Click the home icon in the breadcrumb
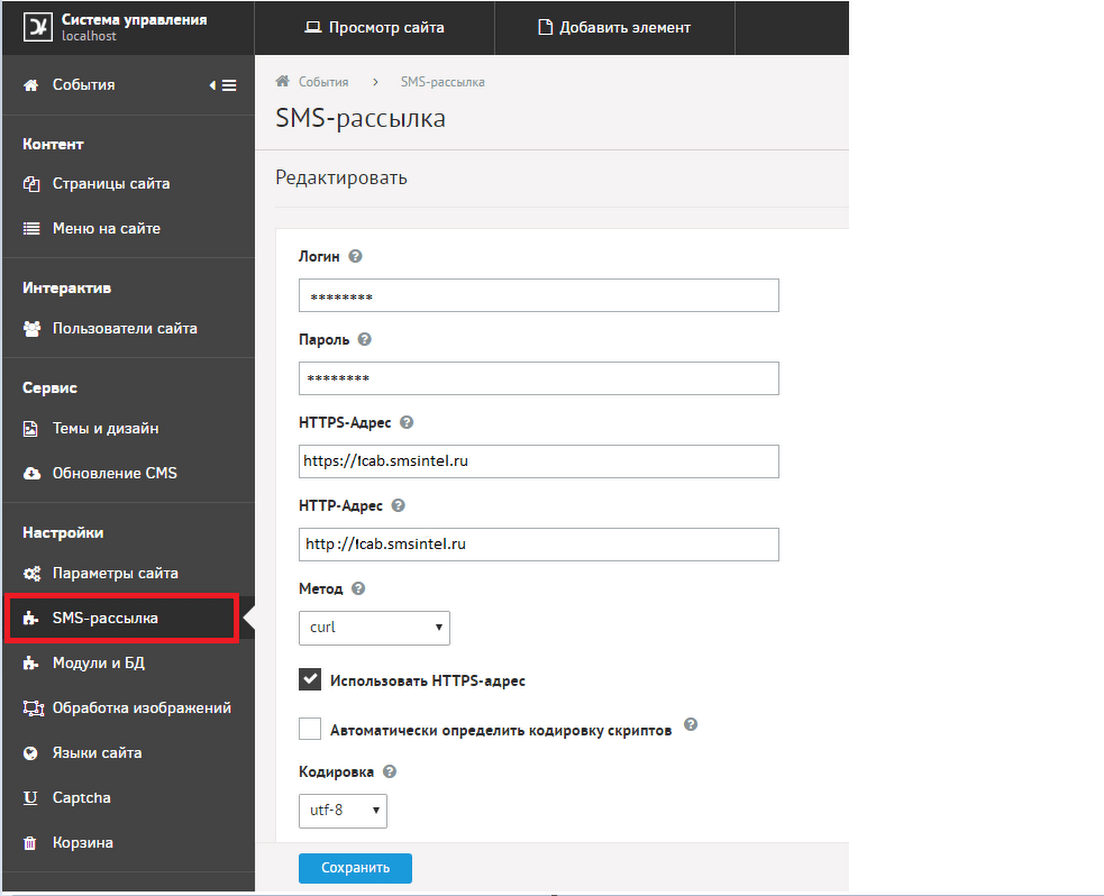The height and width of the screenshot is (896, 1104). pos(282,81)
